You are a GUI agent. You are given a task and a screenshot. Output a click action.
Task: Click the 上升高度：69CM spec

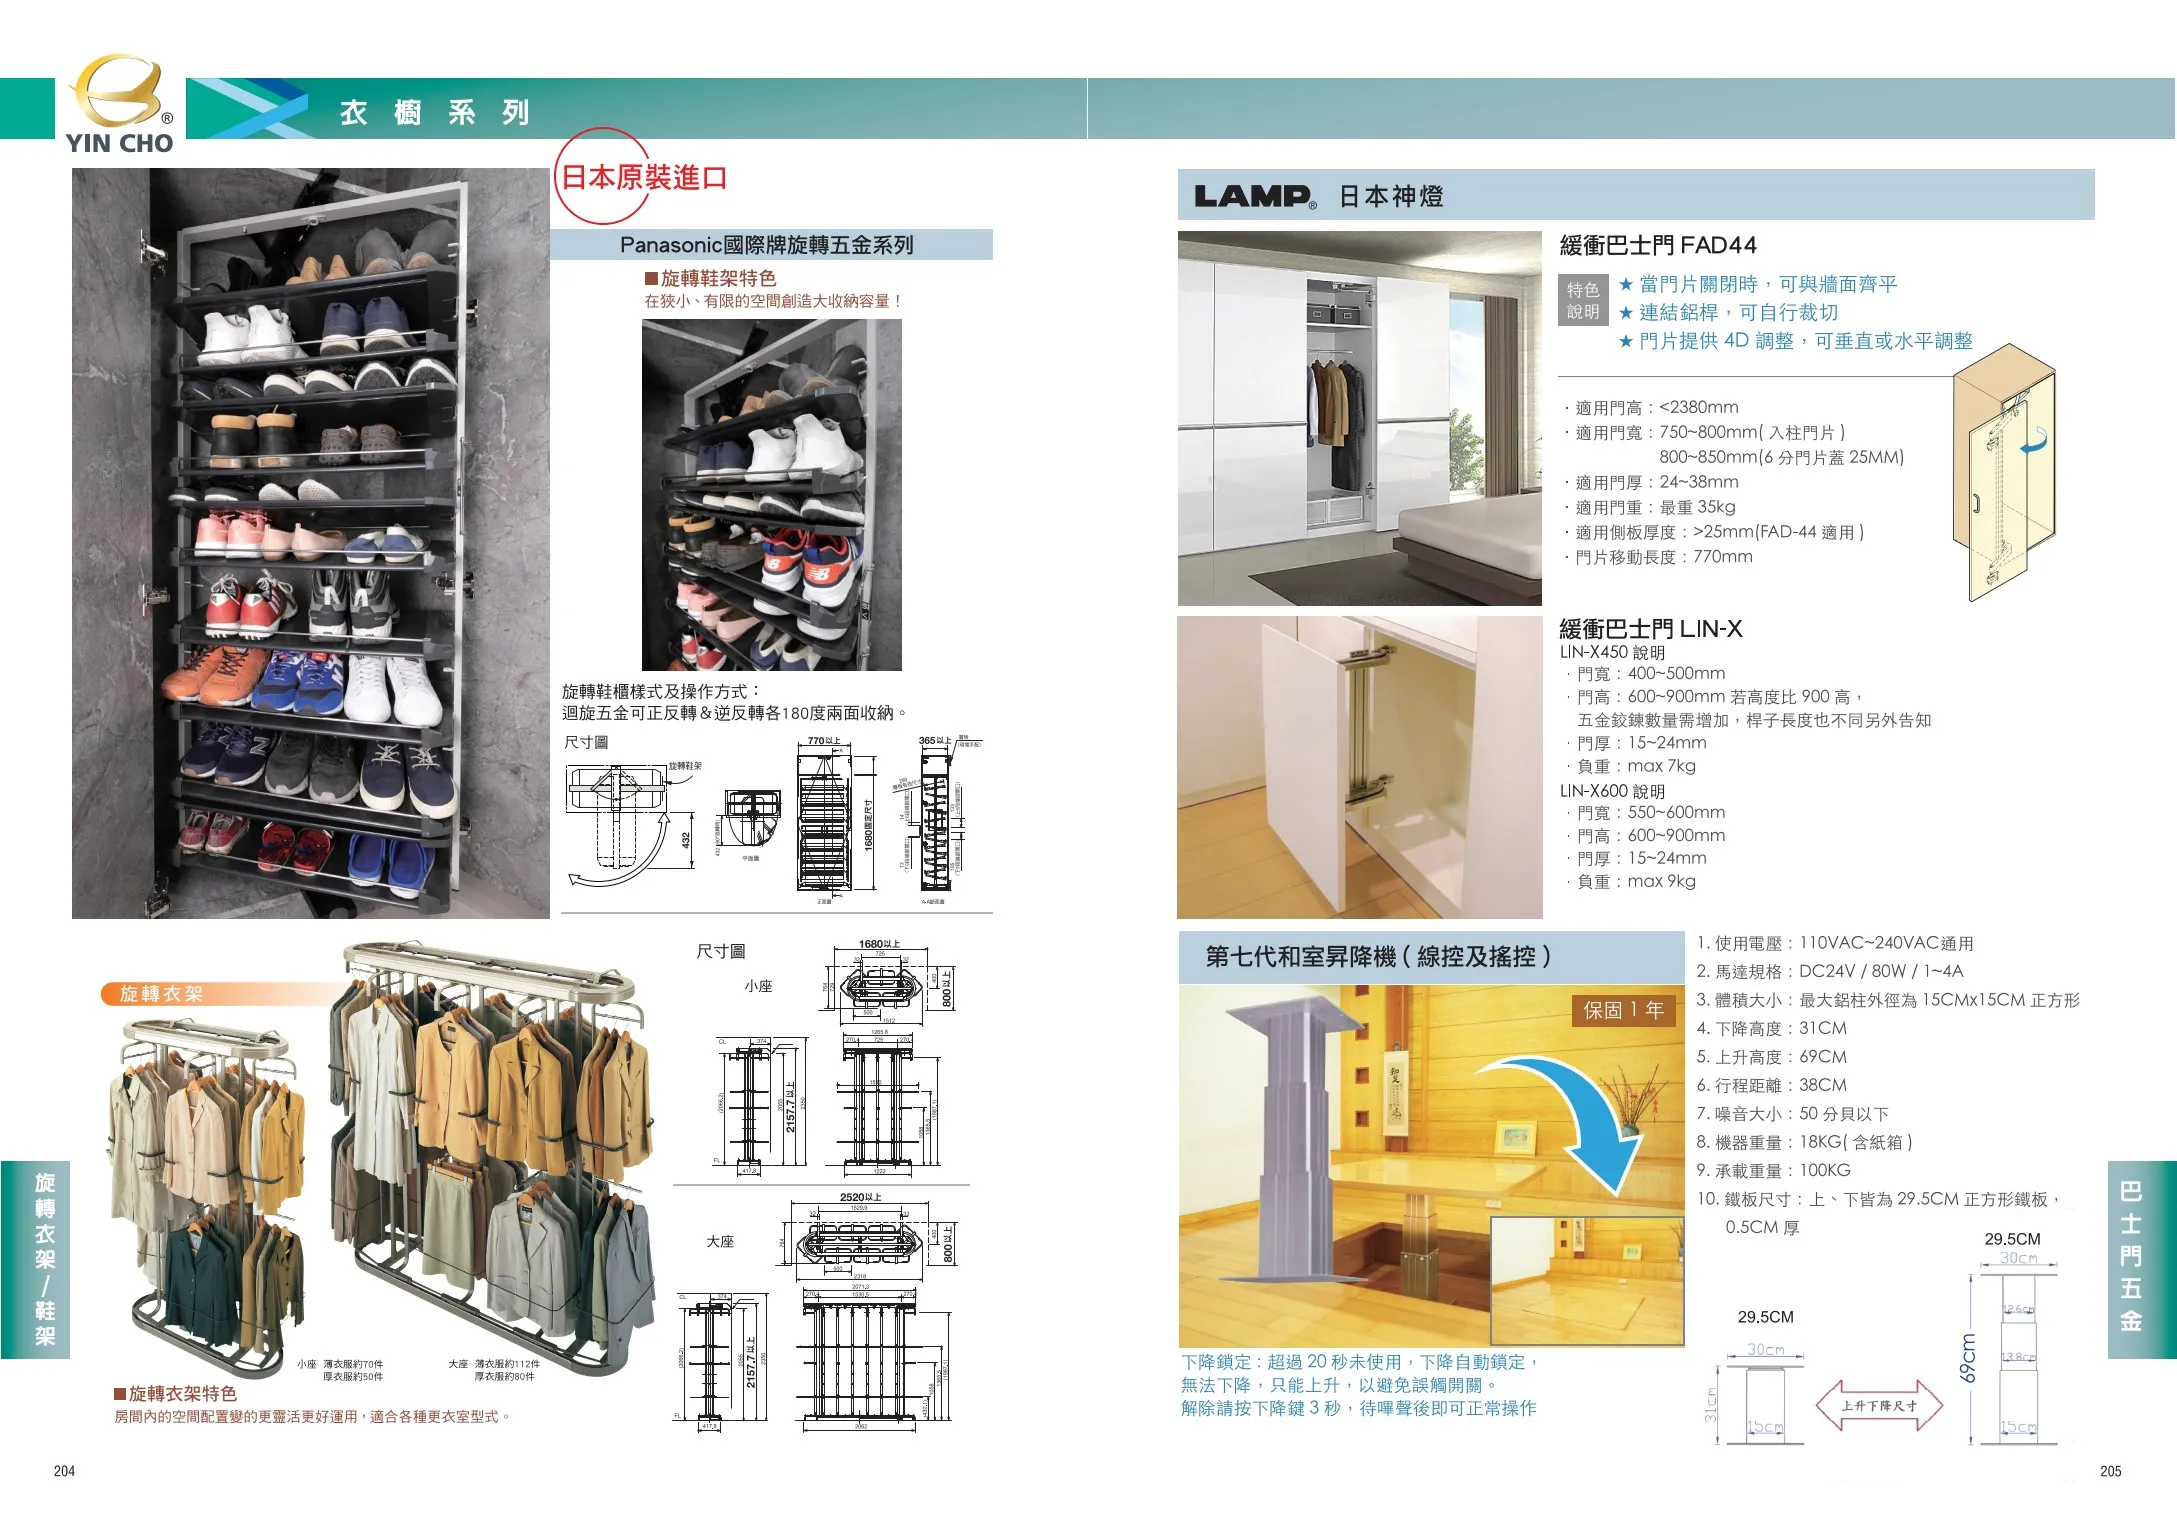click(1772, 1057)
